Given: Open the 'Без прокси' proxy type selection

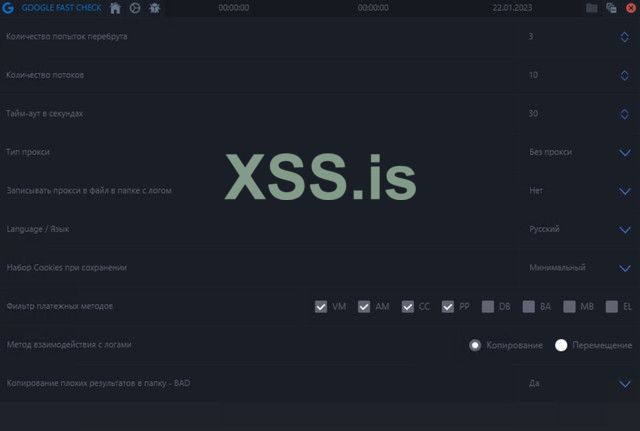Looking at the screenshot, I should (x=551, y=152).
